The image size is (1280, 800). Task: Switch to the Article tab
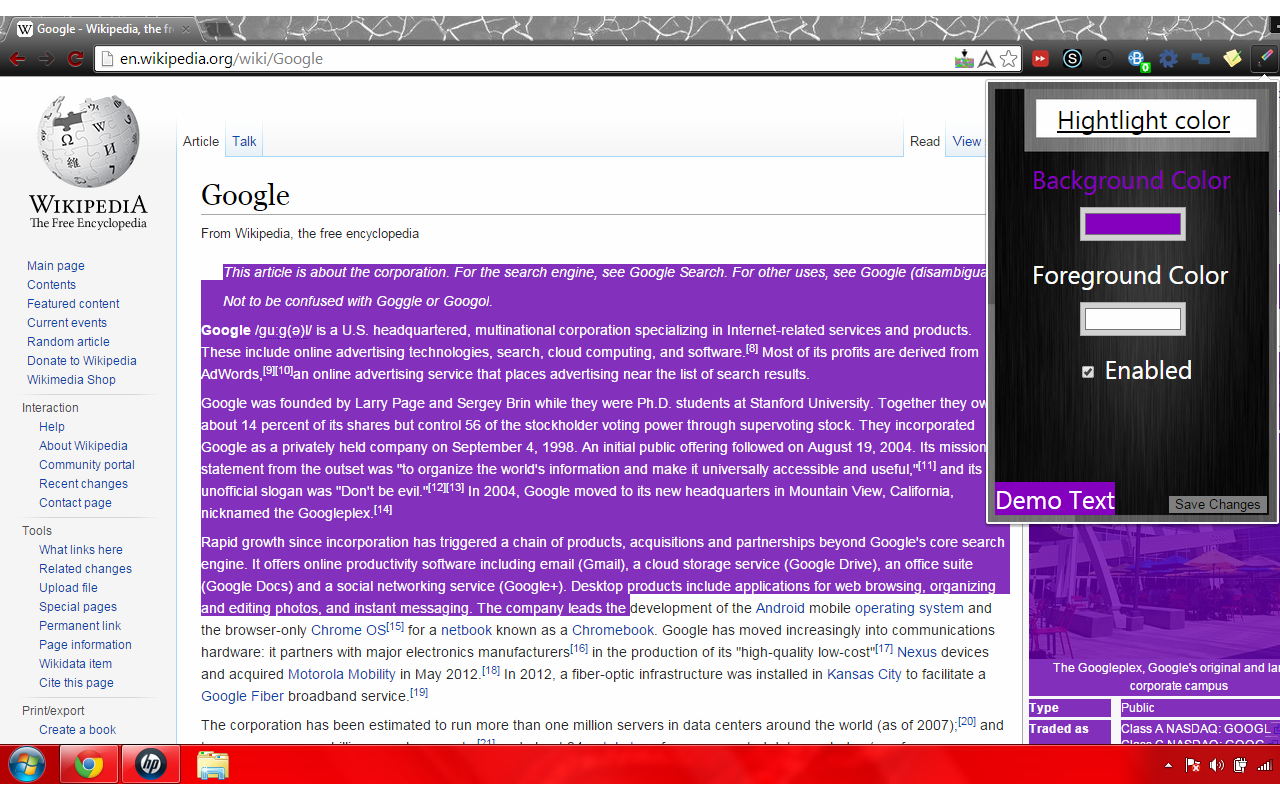(x=201, y=141)
